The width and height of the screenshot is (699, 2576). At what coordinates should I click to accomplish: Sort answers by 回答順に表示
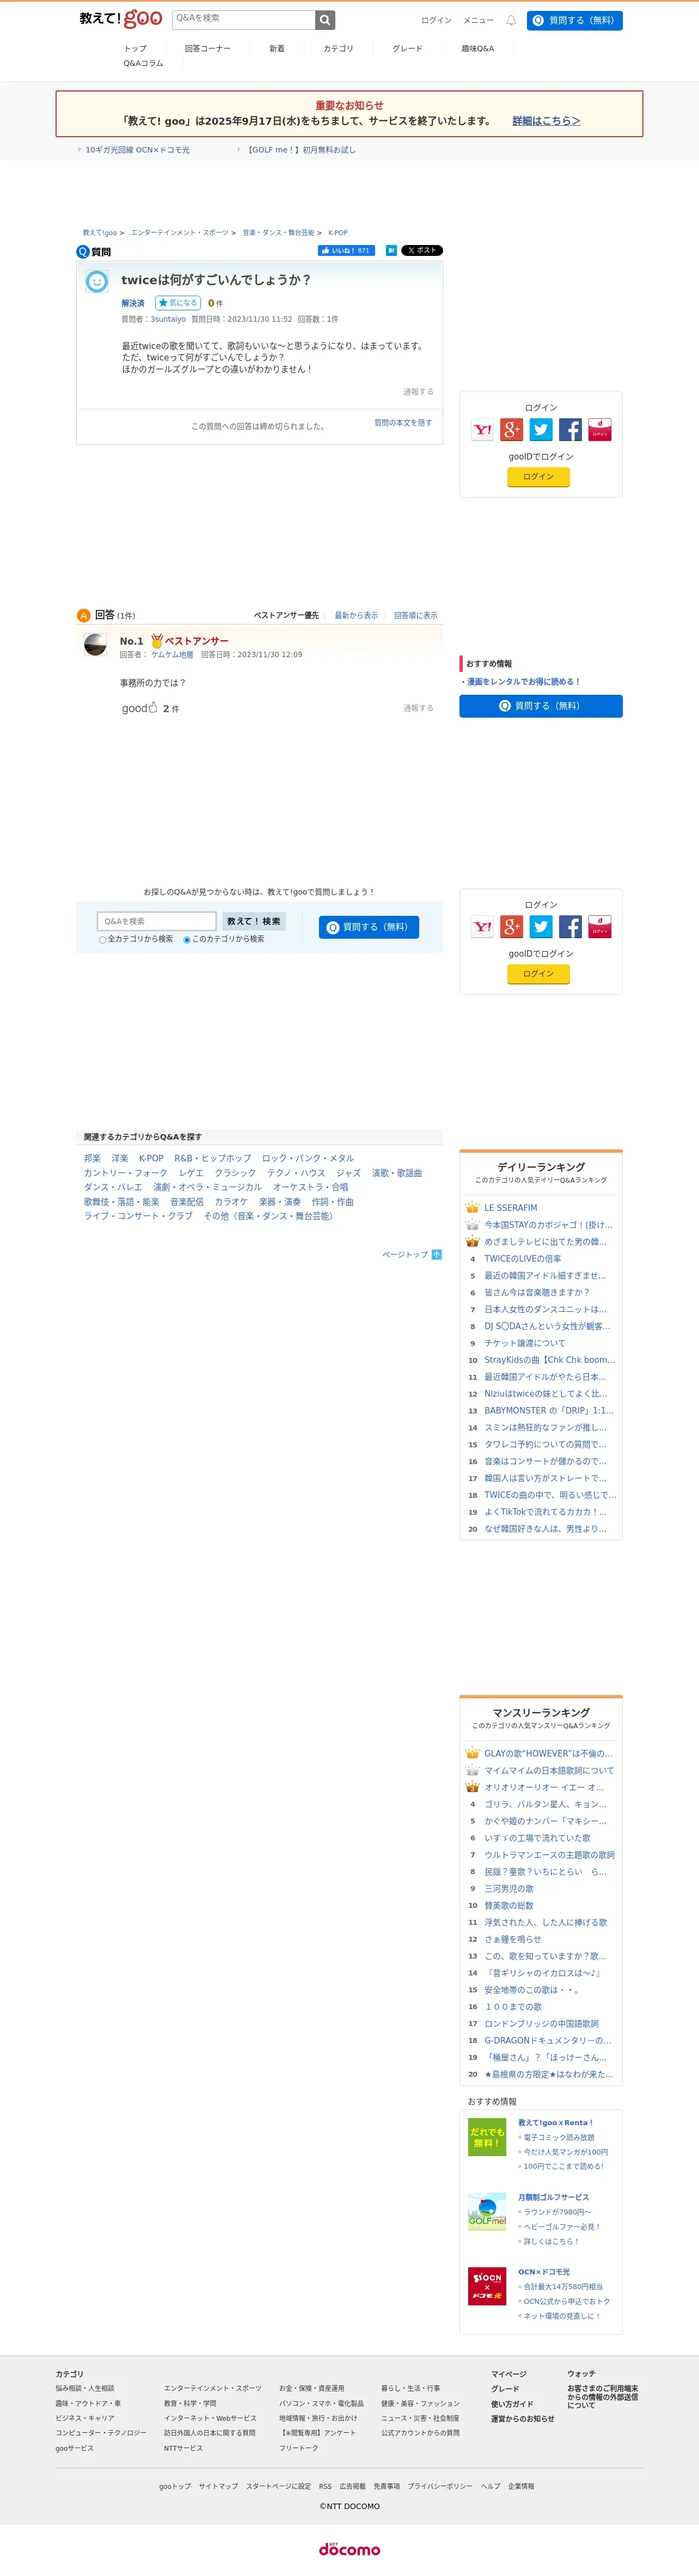(415, 616)
